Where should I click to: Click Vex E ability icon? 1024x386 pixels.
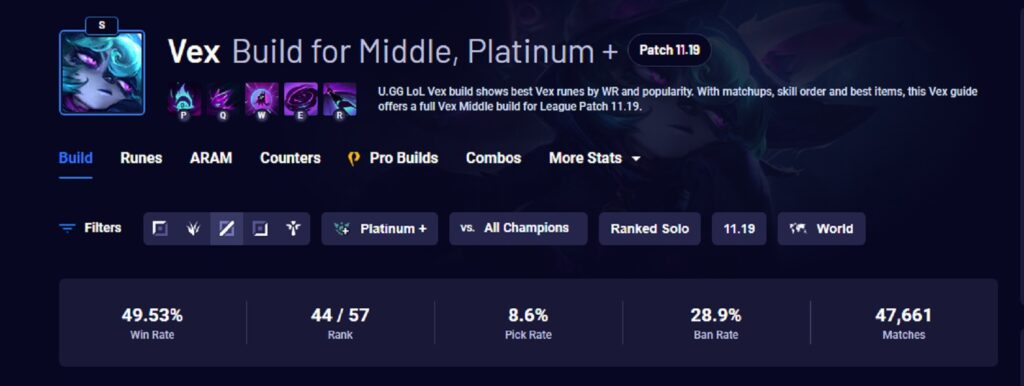(300, 99)
